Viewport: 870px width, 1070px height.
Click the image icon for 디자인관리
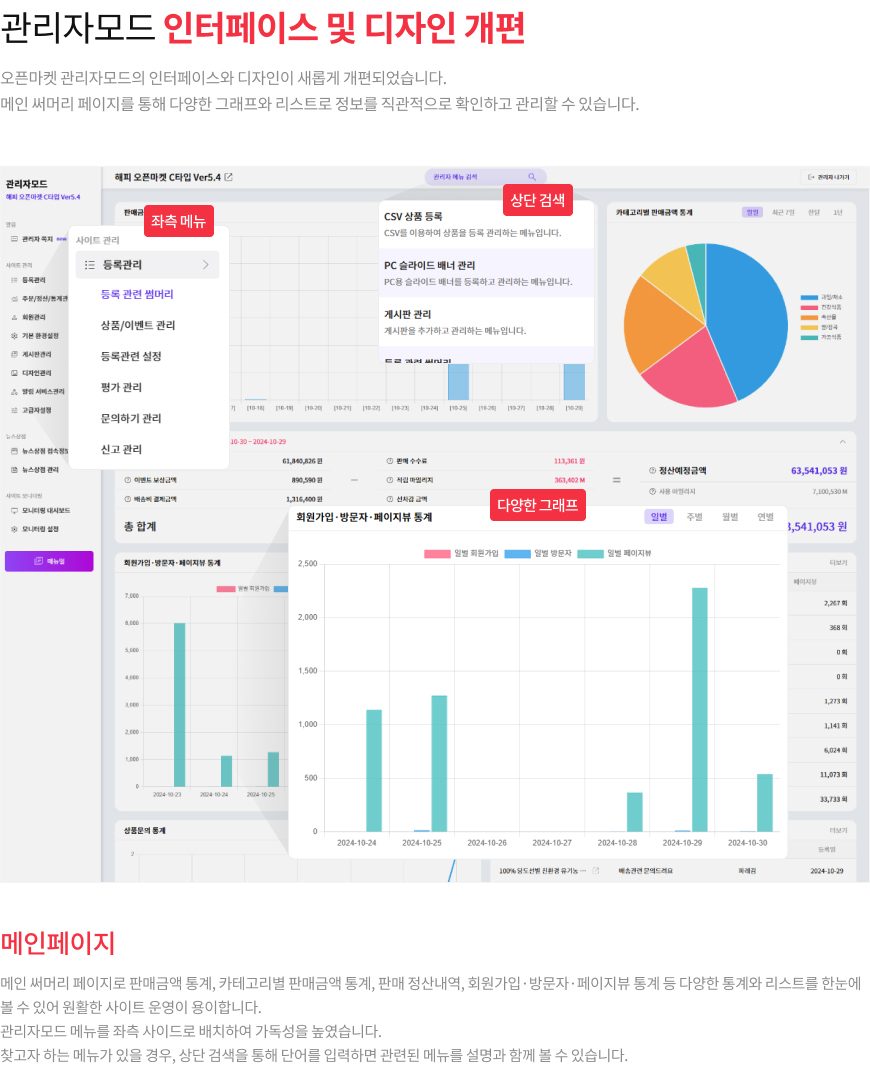pos(14,373)
